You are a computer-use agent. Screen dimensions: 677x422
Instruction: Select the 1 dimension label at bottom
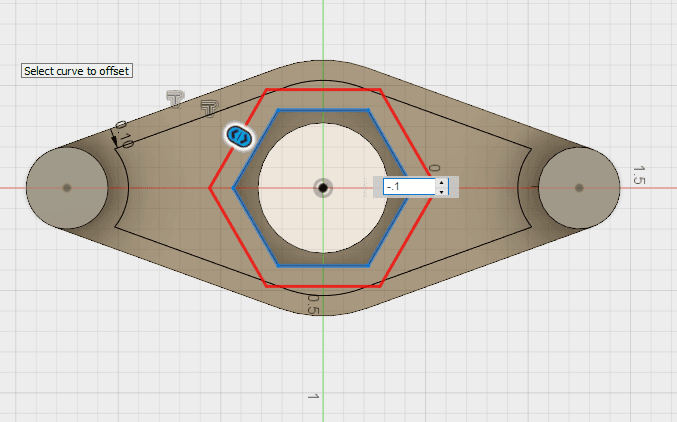pyautogui.click(x=312, y=397)
